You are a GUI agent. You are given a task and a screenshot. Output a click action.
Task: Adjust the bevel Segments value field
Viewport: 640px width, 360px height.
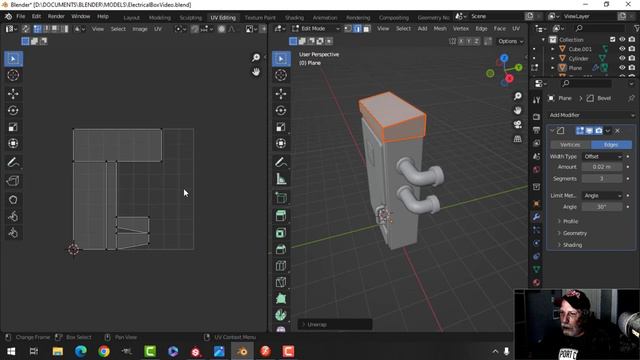tap(602, 178)
